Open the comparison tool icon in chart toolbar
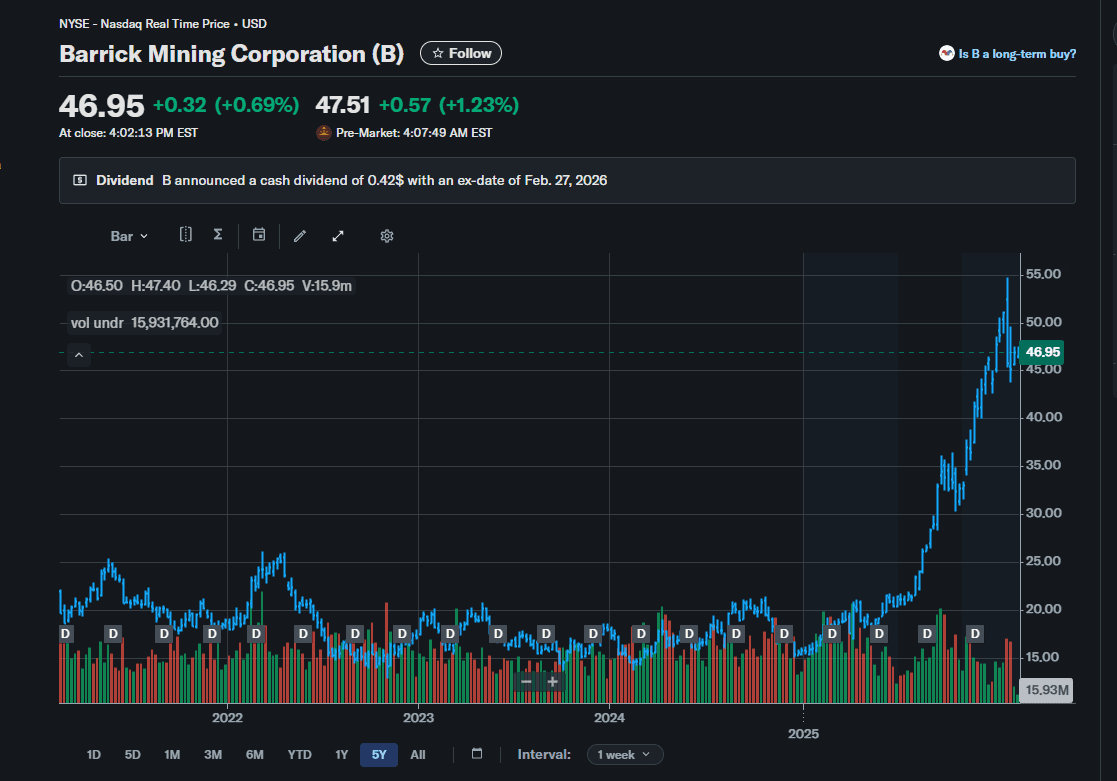Image resolution: width=1117 pixels, height=781 pixels. (x=185, y=234)
